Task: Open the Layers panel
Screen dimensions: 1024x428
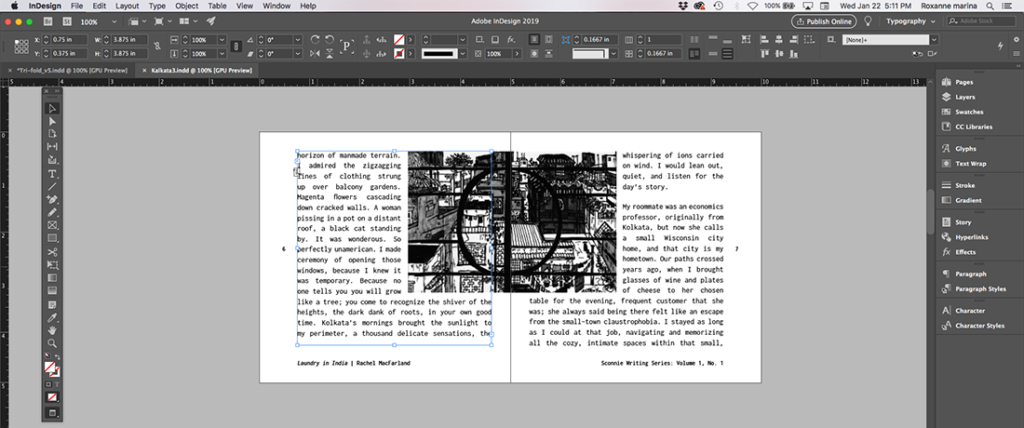Action: pyautogui.click(x=965, y=97)
